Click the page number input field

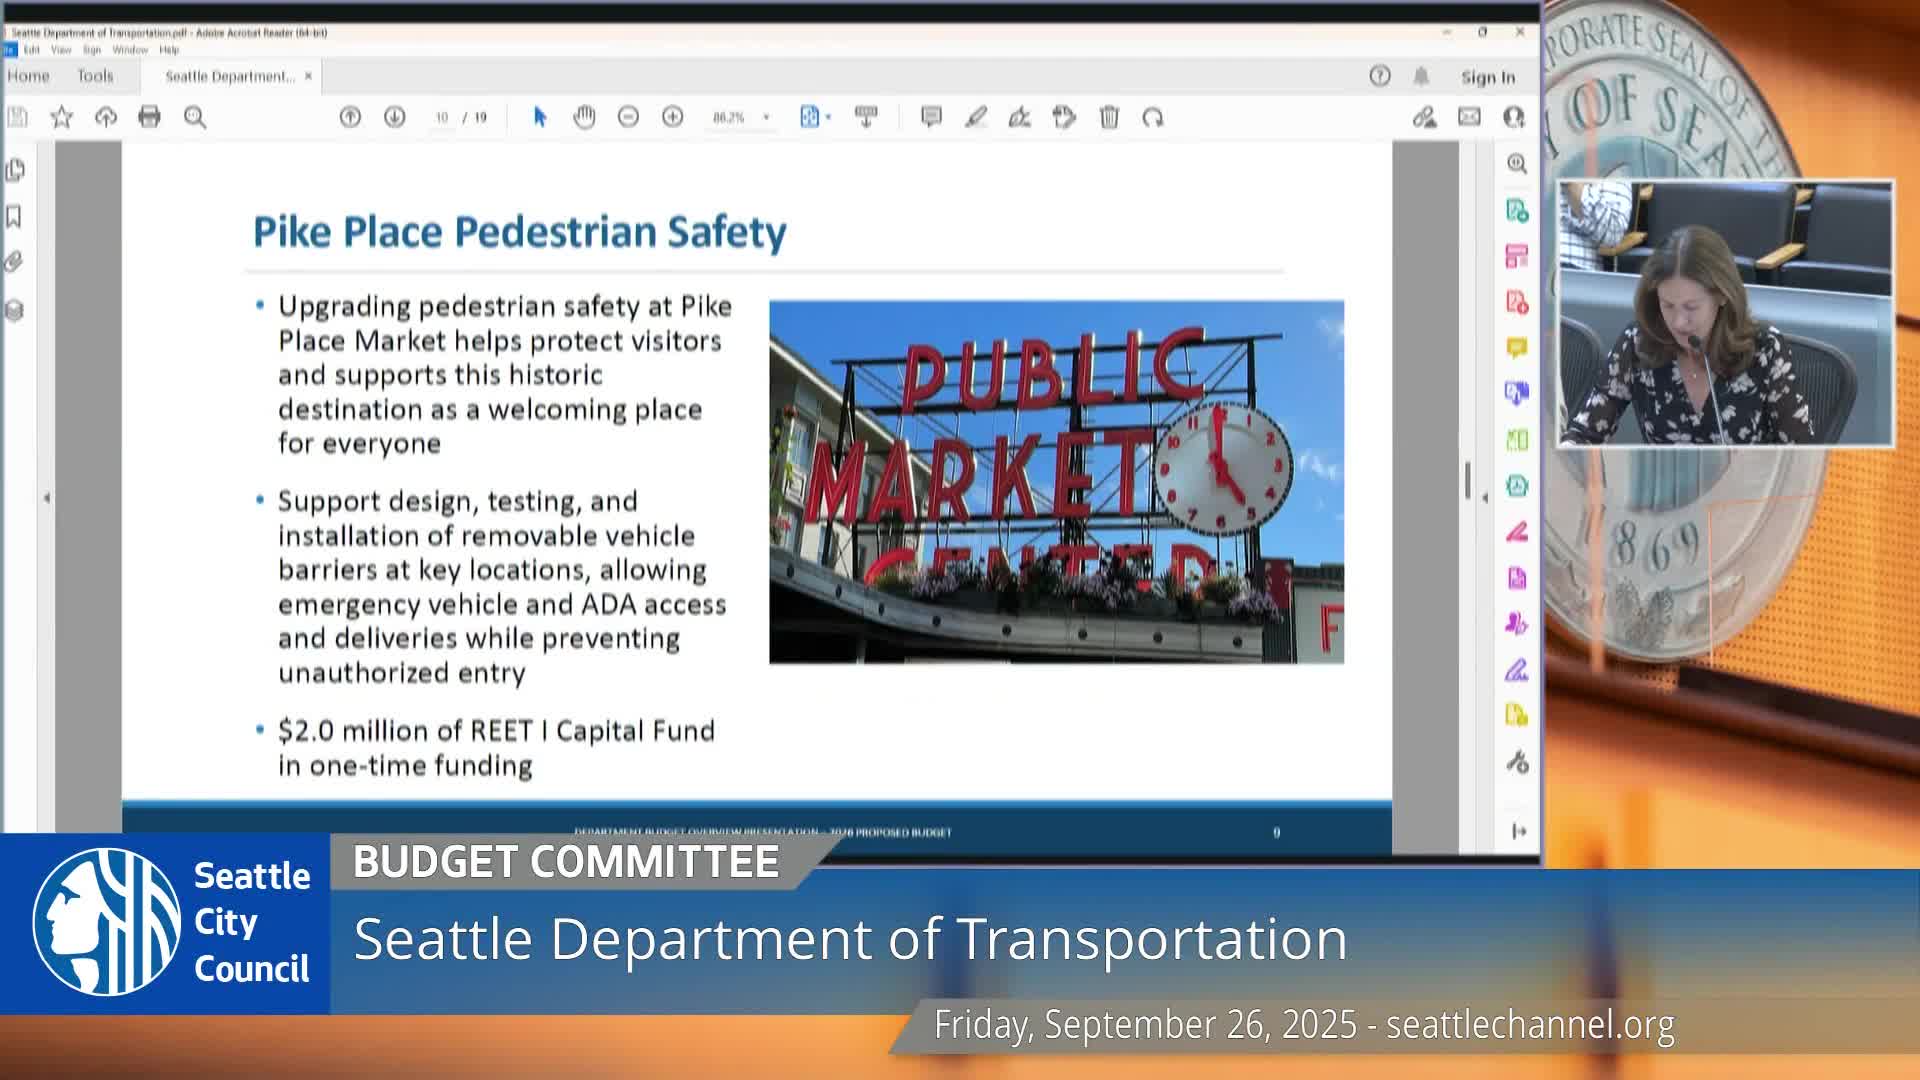440,117
